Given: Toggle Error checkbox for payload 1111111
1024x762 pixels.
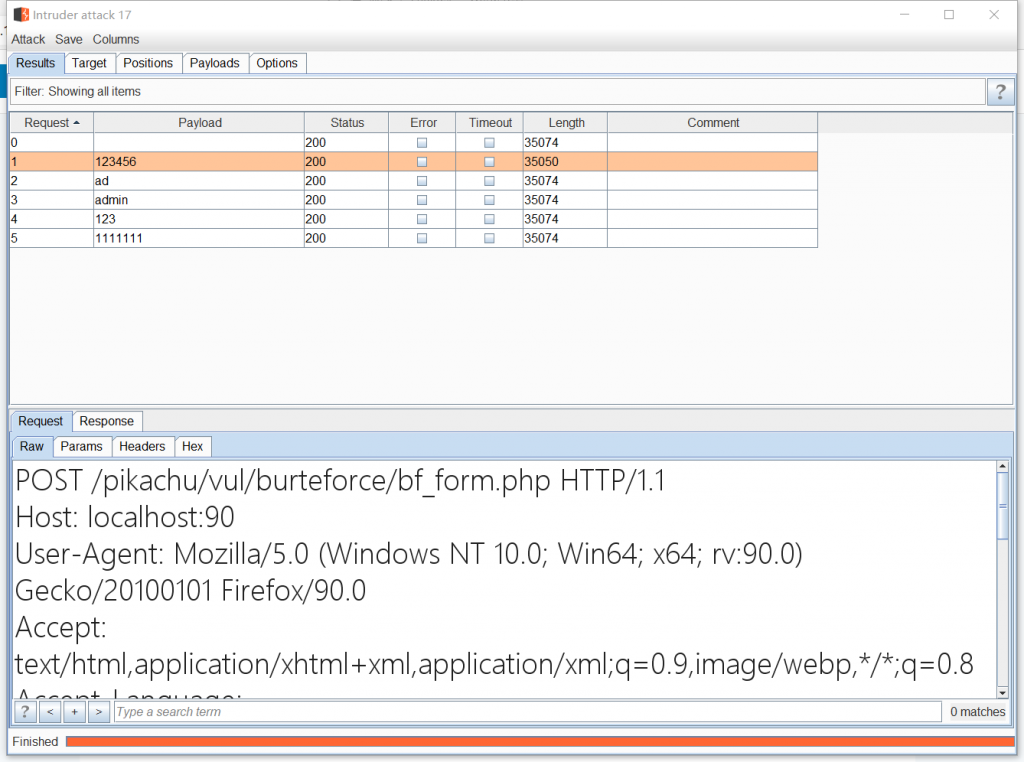Looking at the screenshot, I should [x=422, y=239].
